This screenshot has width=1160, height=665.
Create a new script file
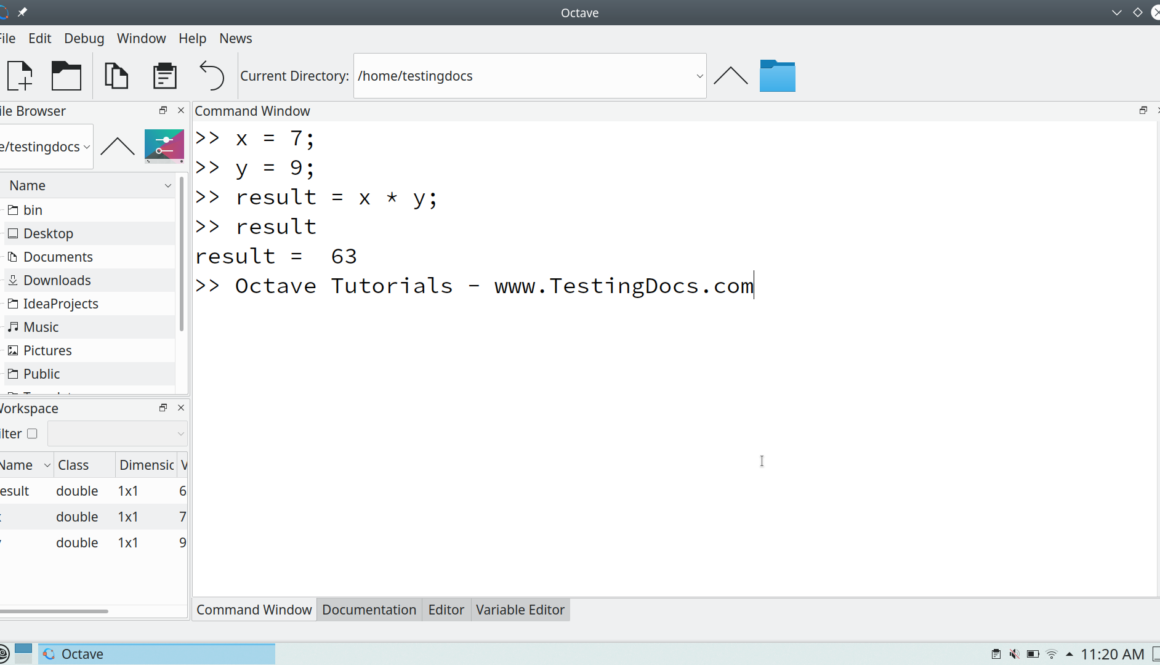click(20, 75)
